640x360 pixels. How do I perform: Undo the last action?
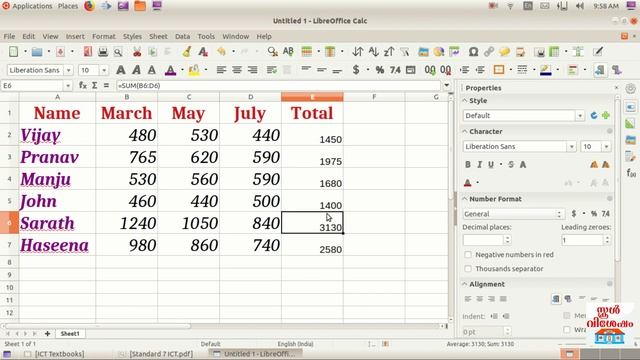click(x=222, y=52)
